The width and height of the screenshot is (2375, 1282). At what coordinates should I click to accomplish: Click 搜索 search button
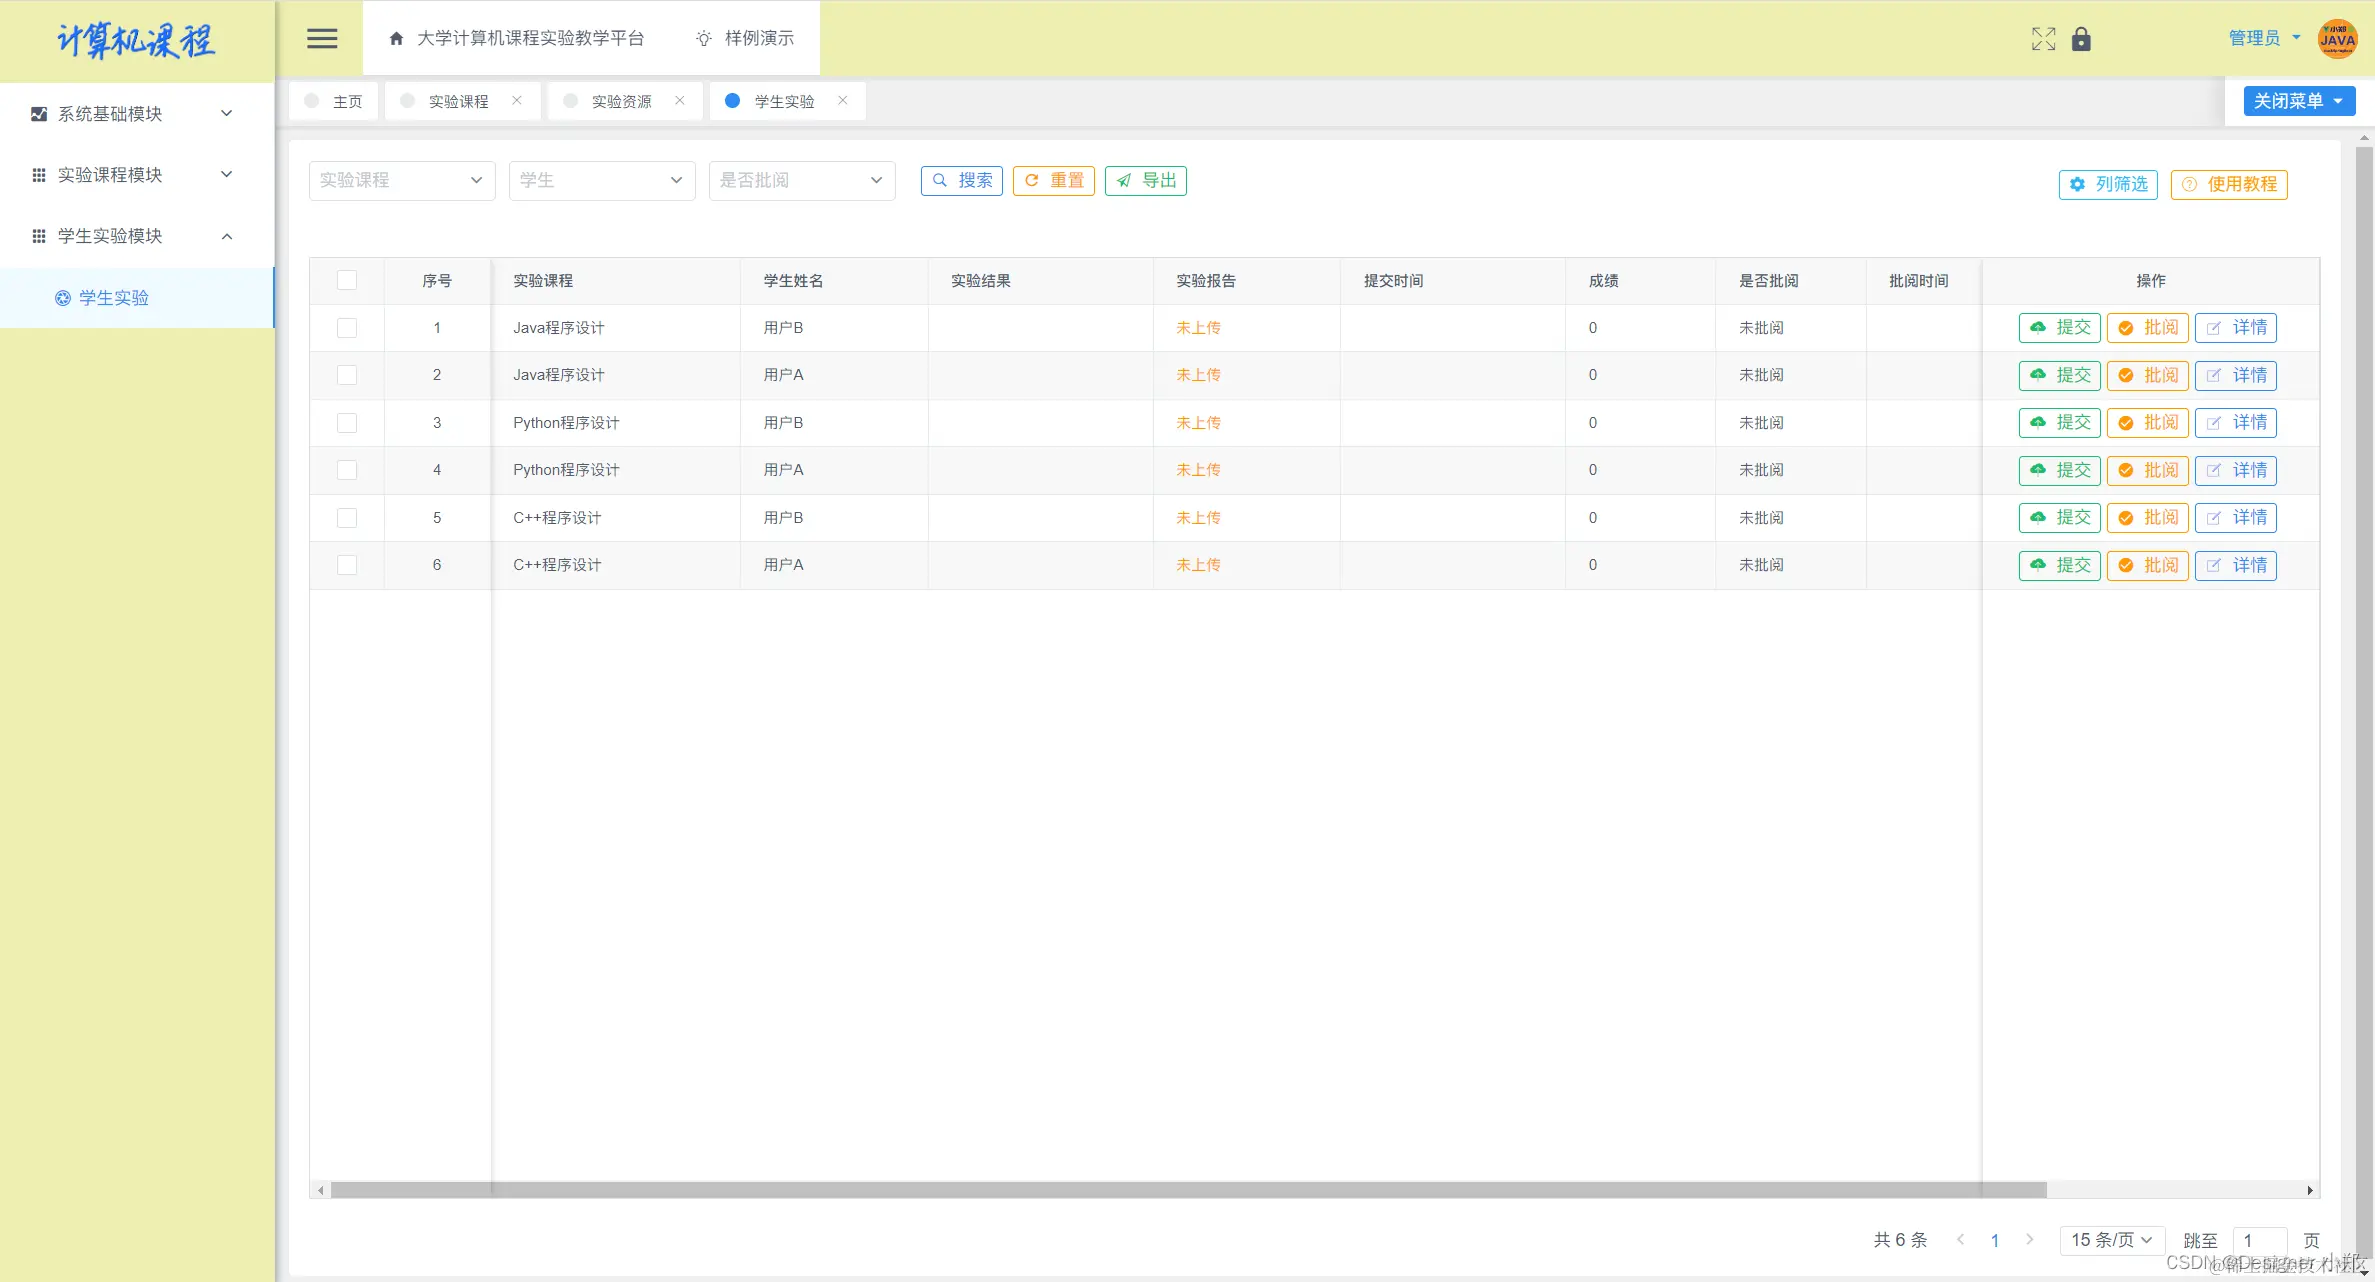962,180
